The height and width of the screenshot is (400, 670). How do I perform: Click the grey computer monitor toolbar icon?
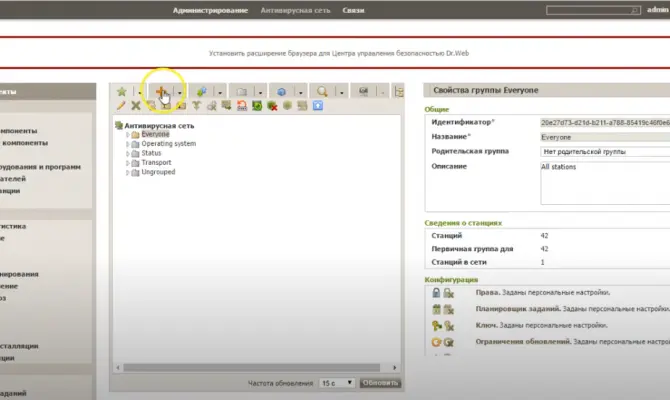(x=363, y=91)
